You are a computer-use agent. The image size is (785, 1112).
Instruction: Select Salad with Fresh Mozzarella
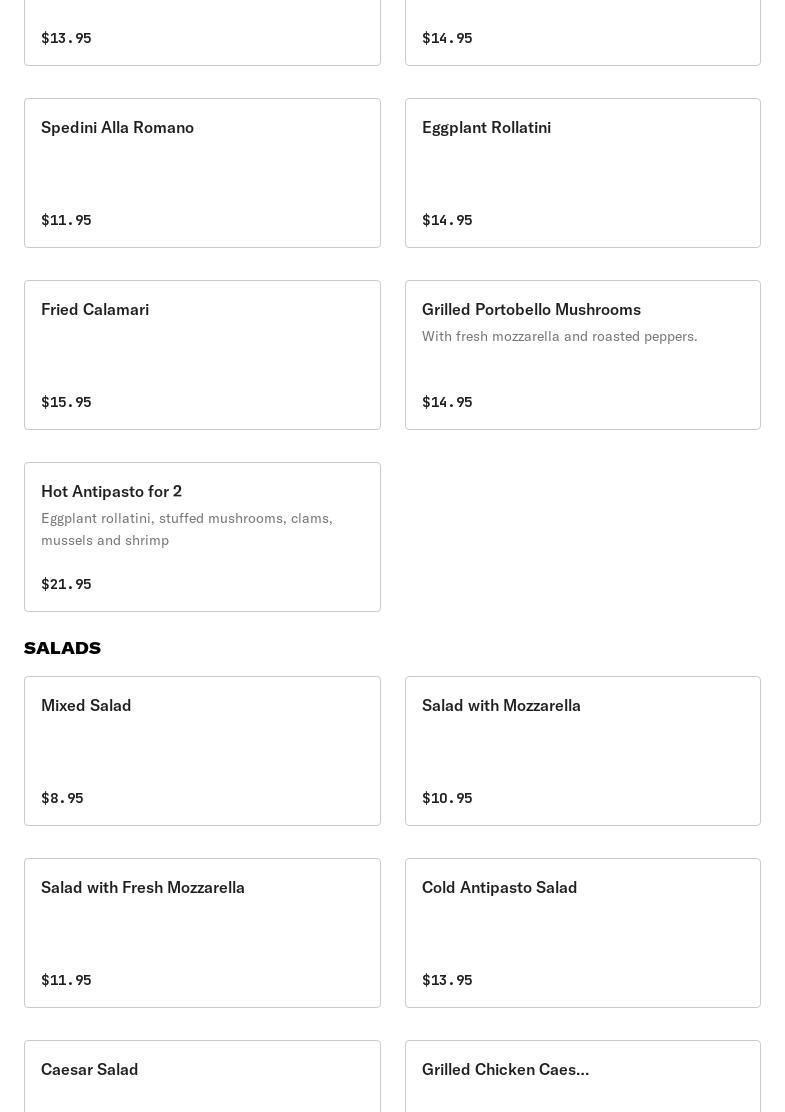click(x=202, y=933)
